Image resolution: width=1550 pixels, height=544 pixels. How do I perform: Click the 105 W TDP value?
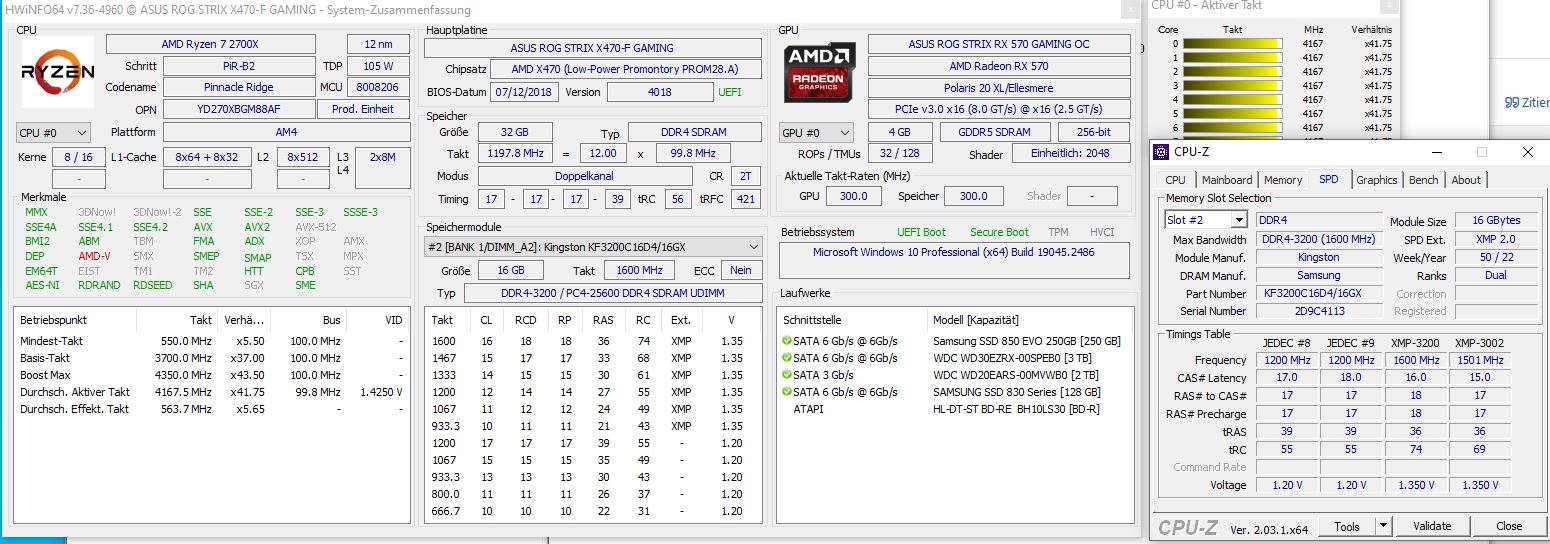pyautogui.click(x=377, y=66)
